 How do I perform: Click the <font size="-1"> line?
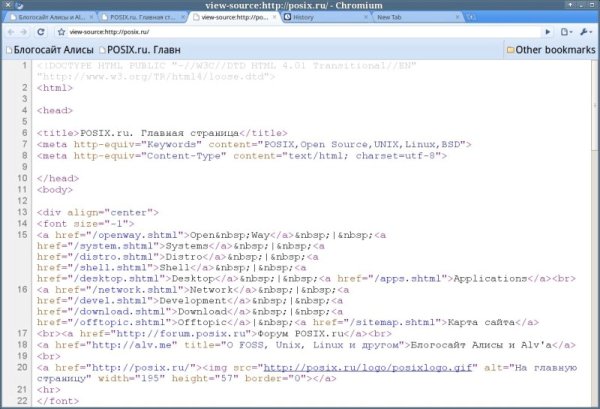(x=86, y=224)
